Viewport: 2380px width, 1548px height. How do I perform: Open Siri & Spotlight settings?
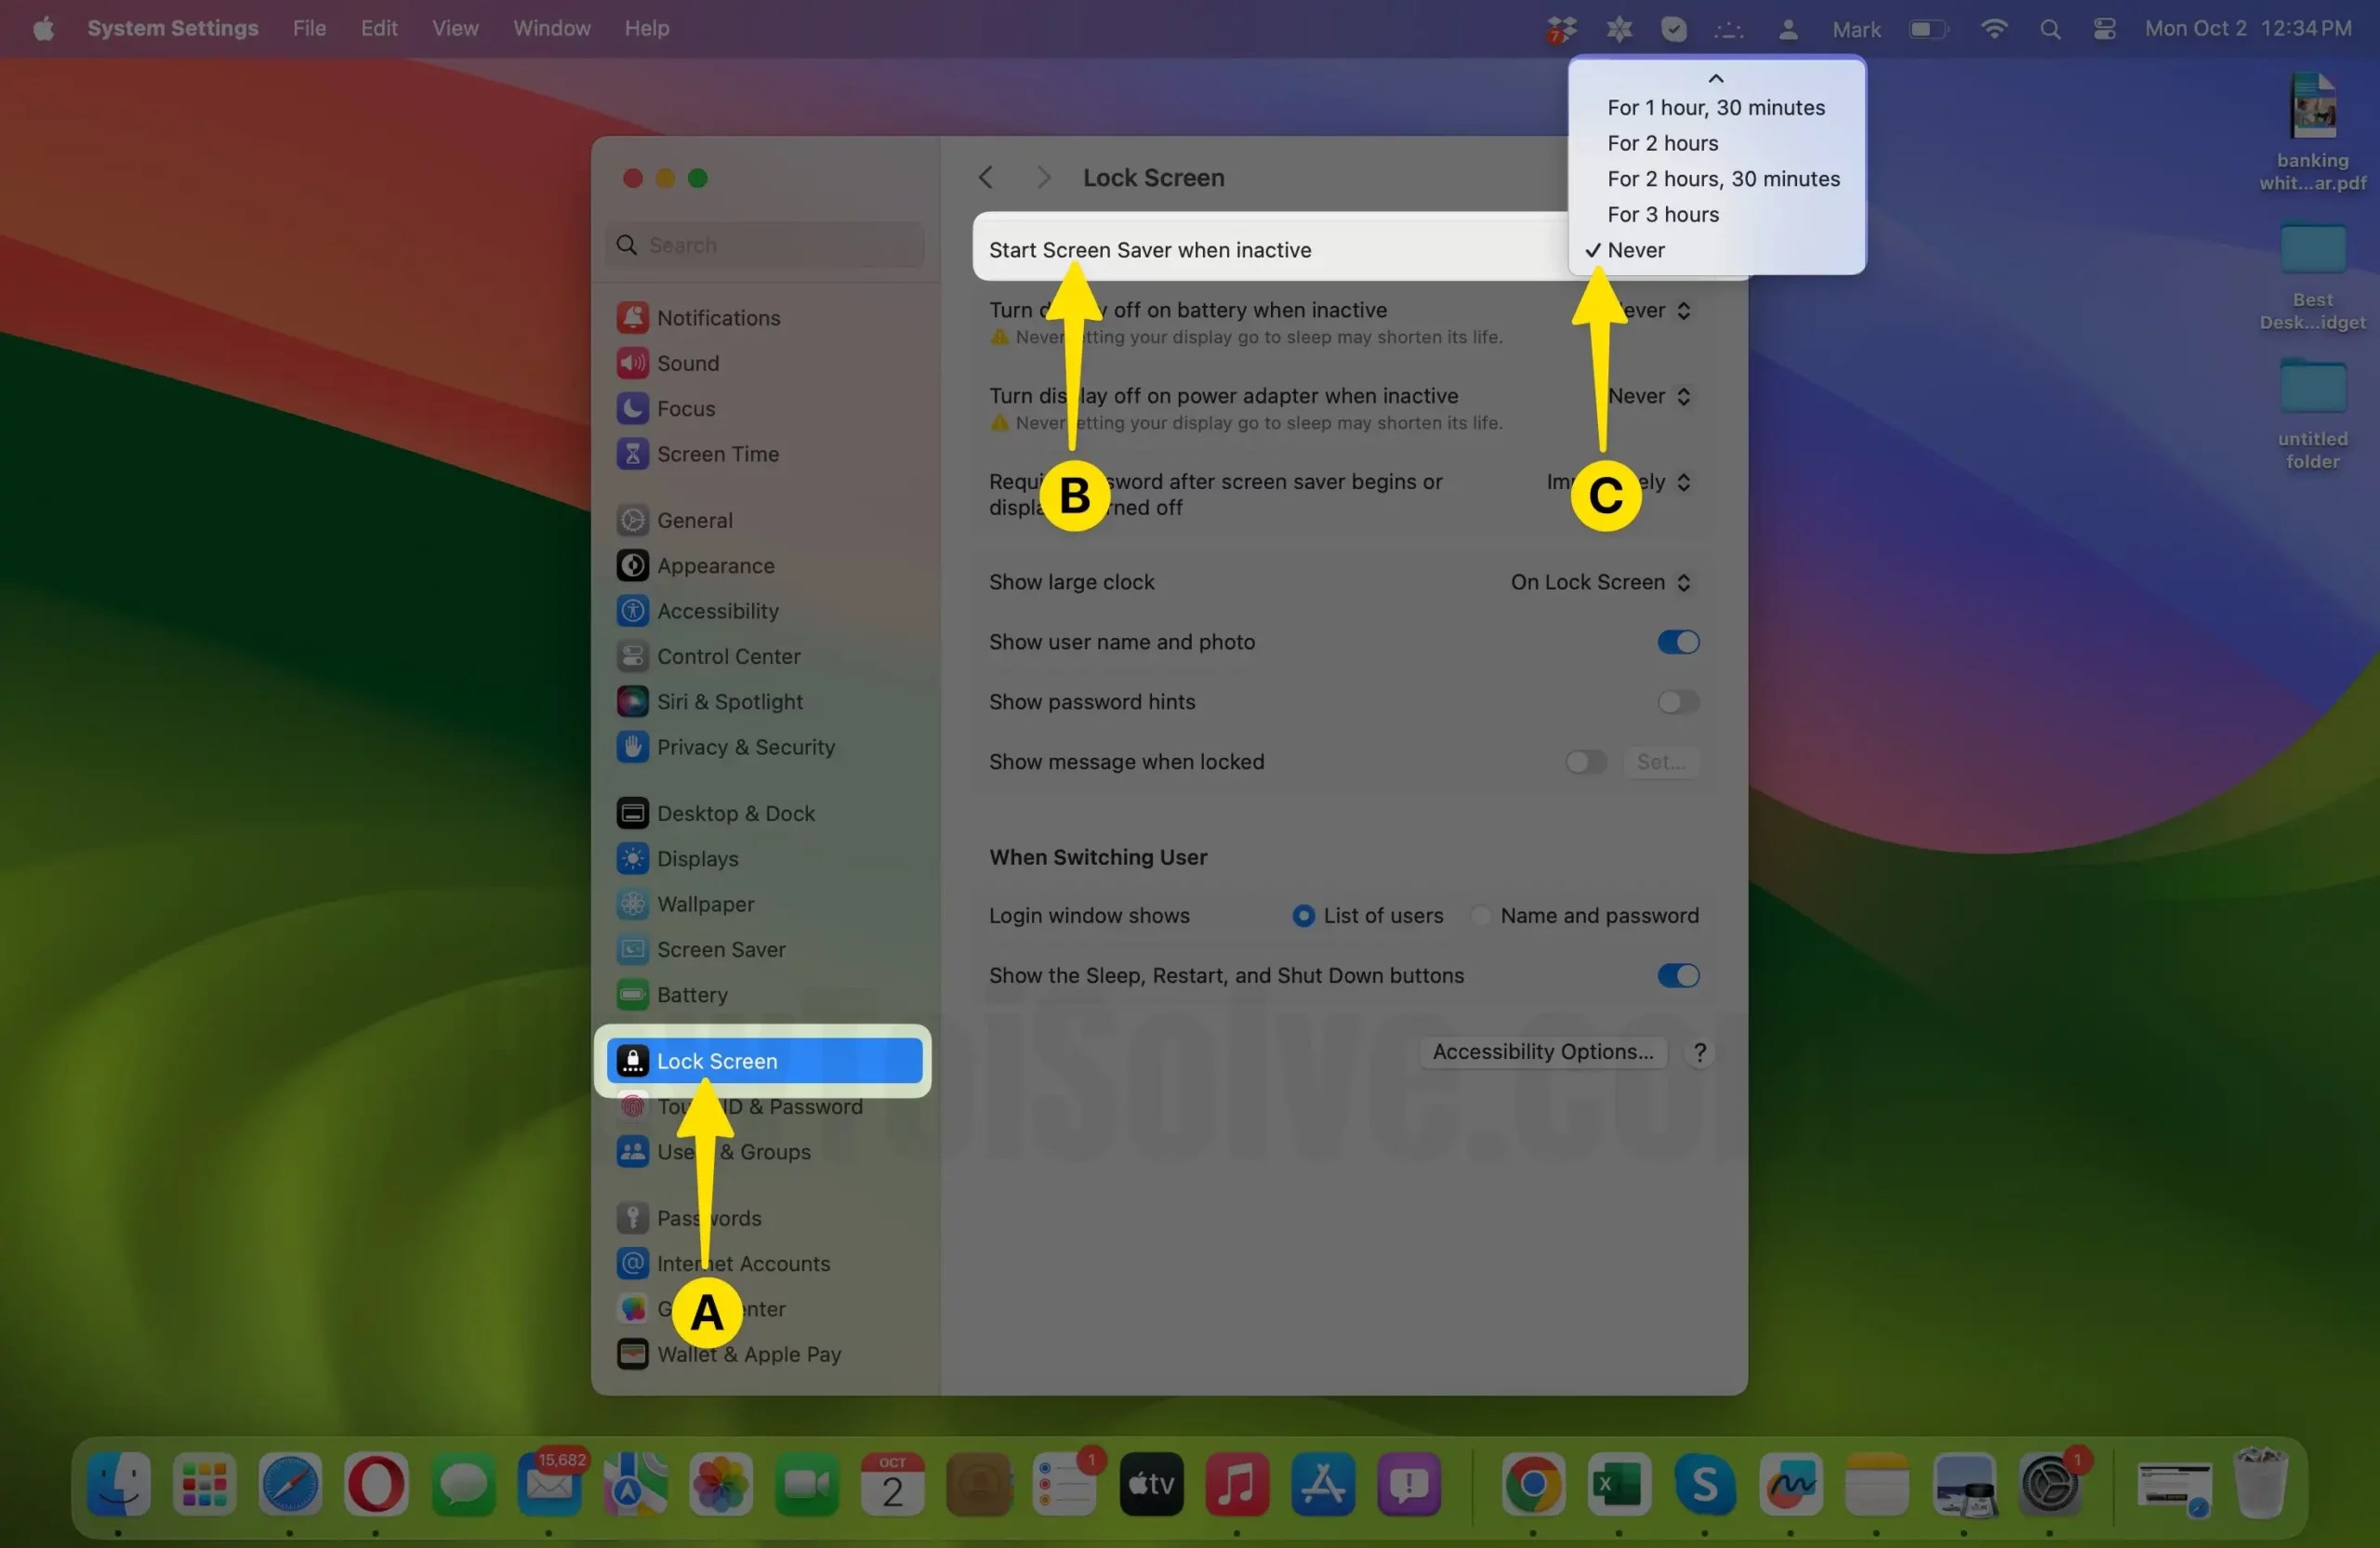point(729,701)
